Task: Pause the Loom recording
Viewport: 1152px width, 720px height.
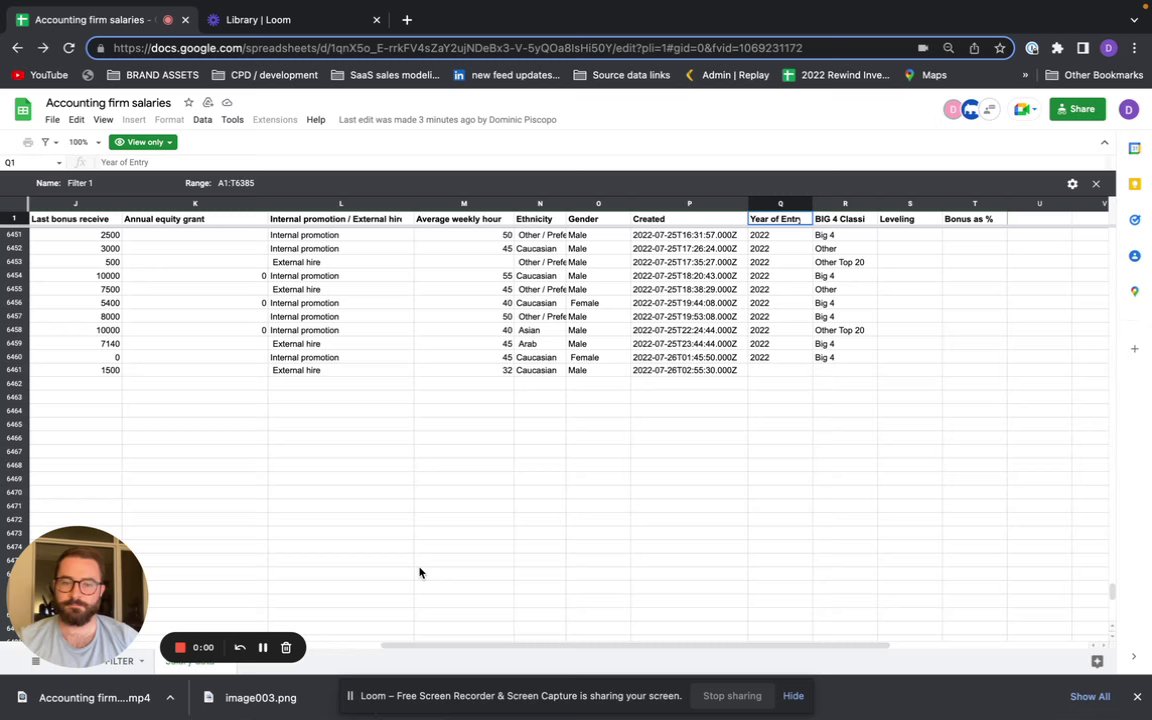Action: (x=263, y=647)
